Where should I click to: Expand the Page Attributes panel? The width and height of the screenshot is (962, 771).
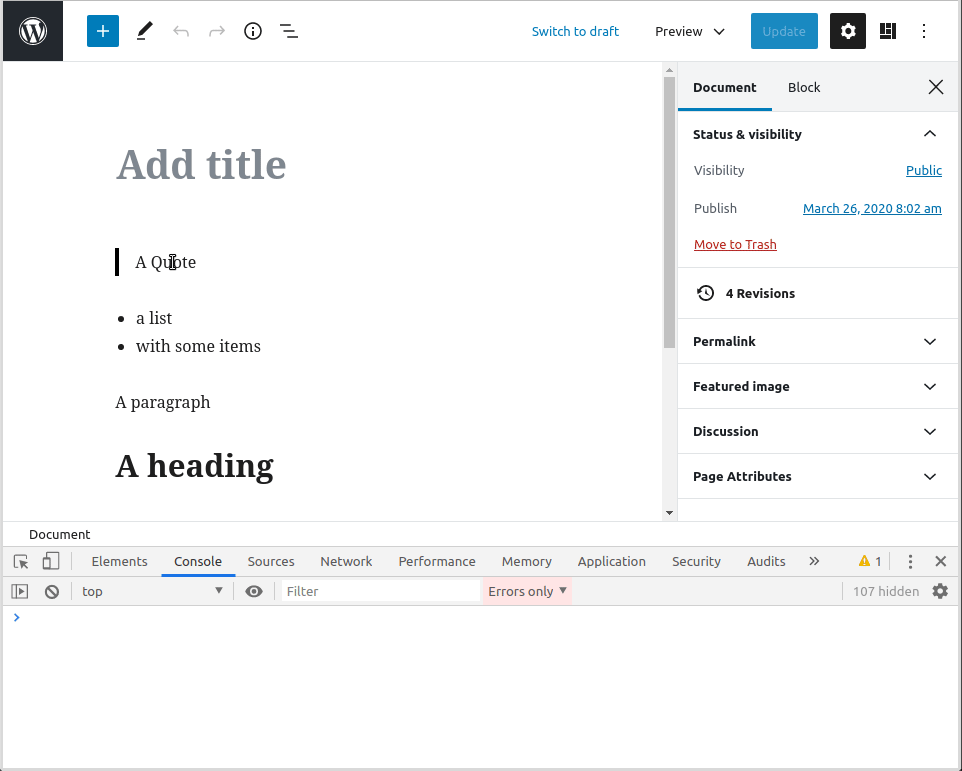[x=818, y=477]
